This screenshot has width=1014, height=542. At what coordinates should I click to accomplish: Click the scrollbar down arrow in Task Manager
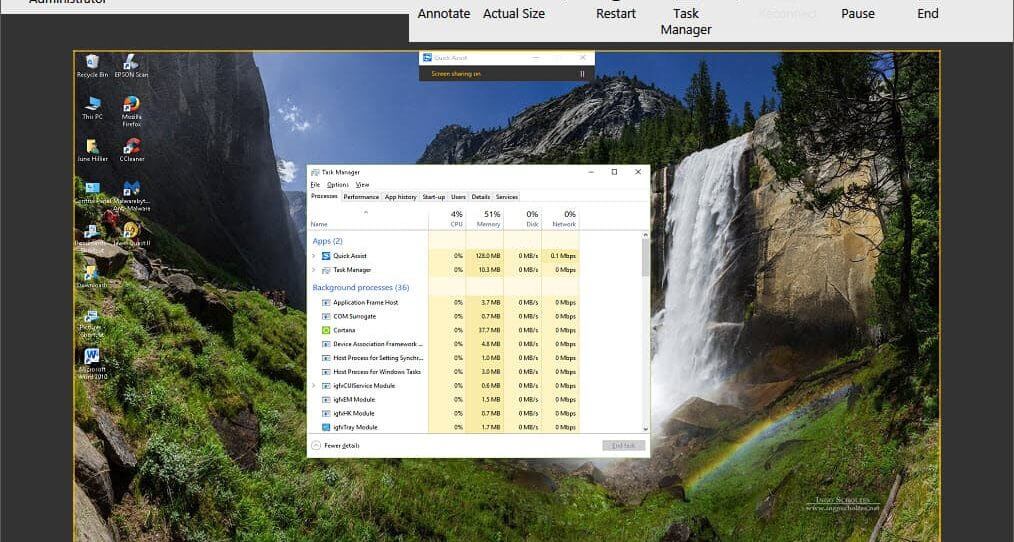[645, 429]
